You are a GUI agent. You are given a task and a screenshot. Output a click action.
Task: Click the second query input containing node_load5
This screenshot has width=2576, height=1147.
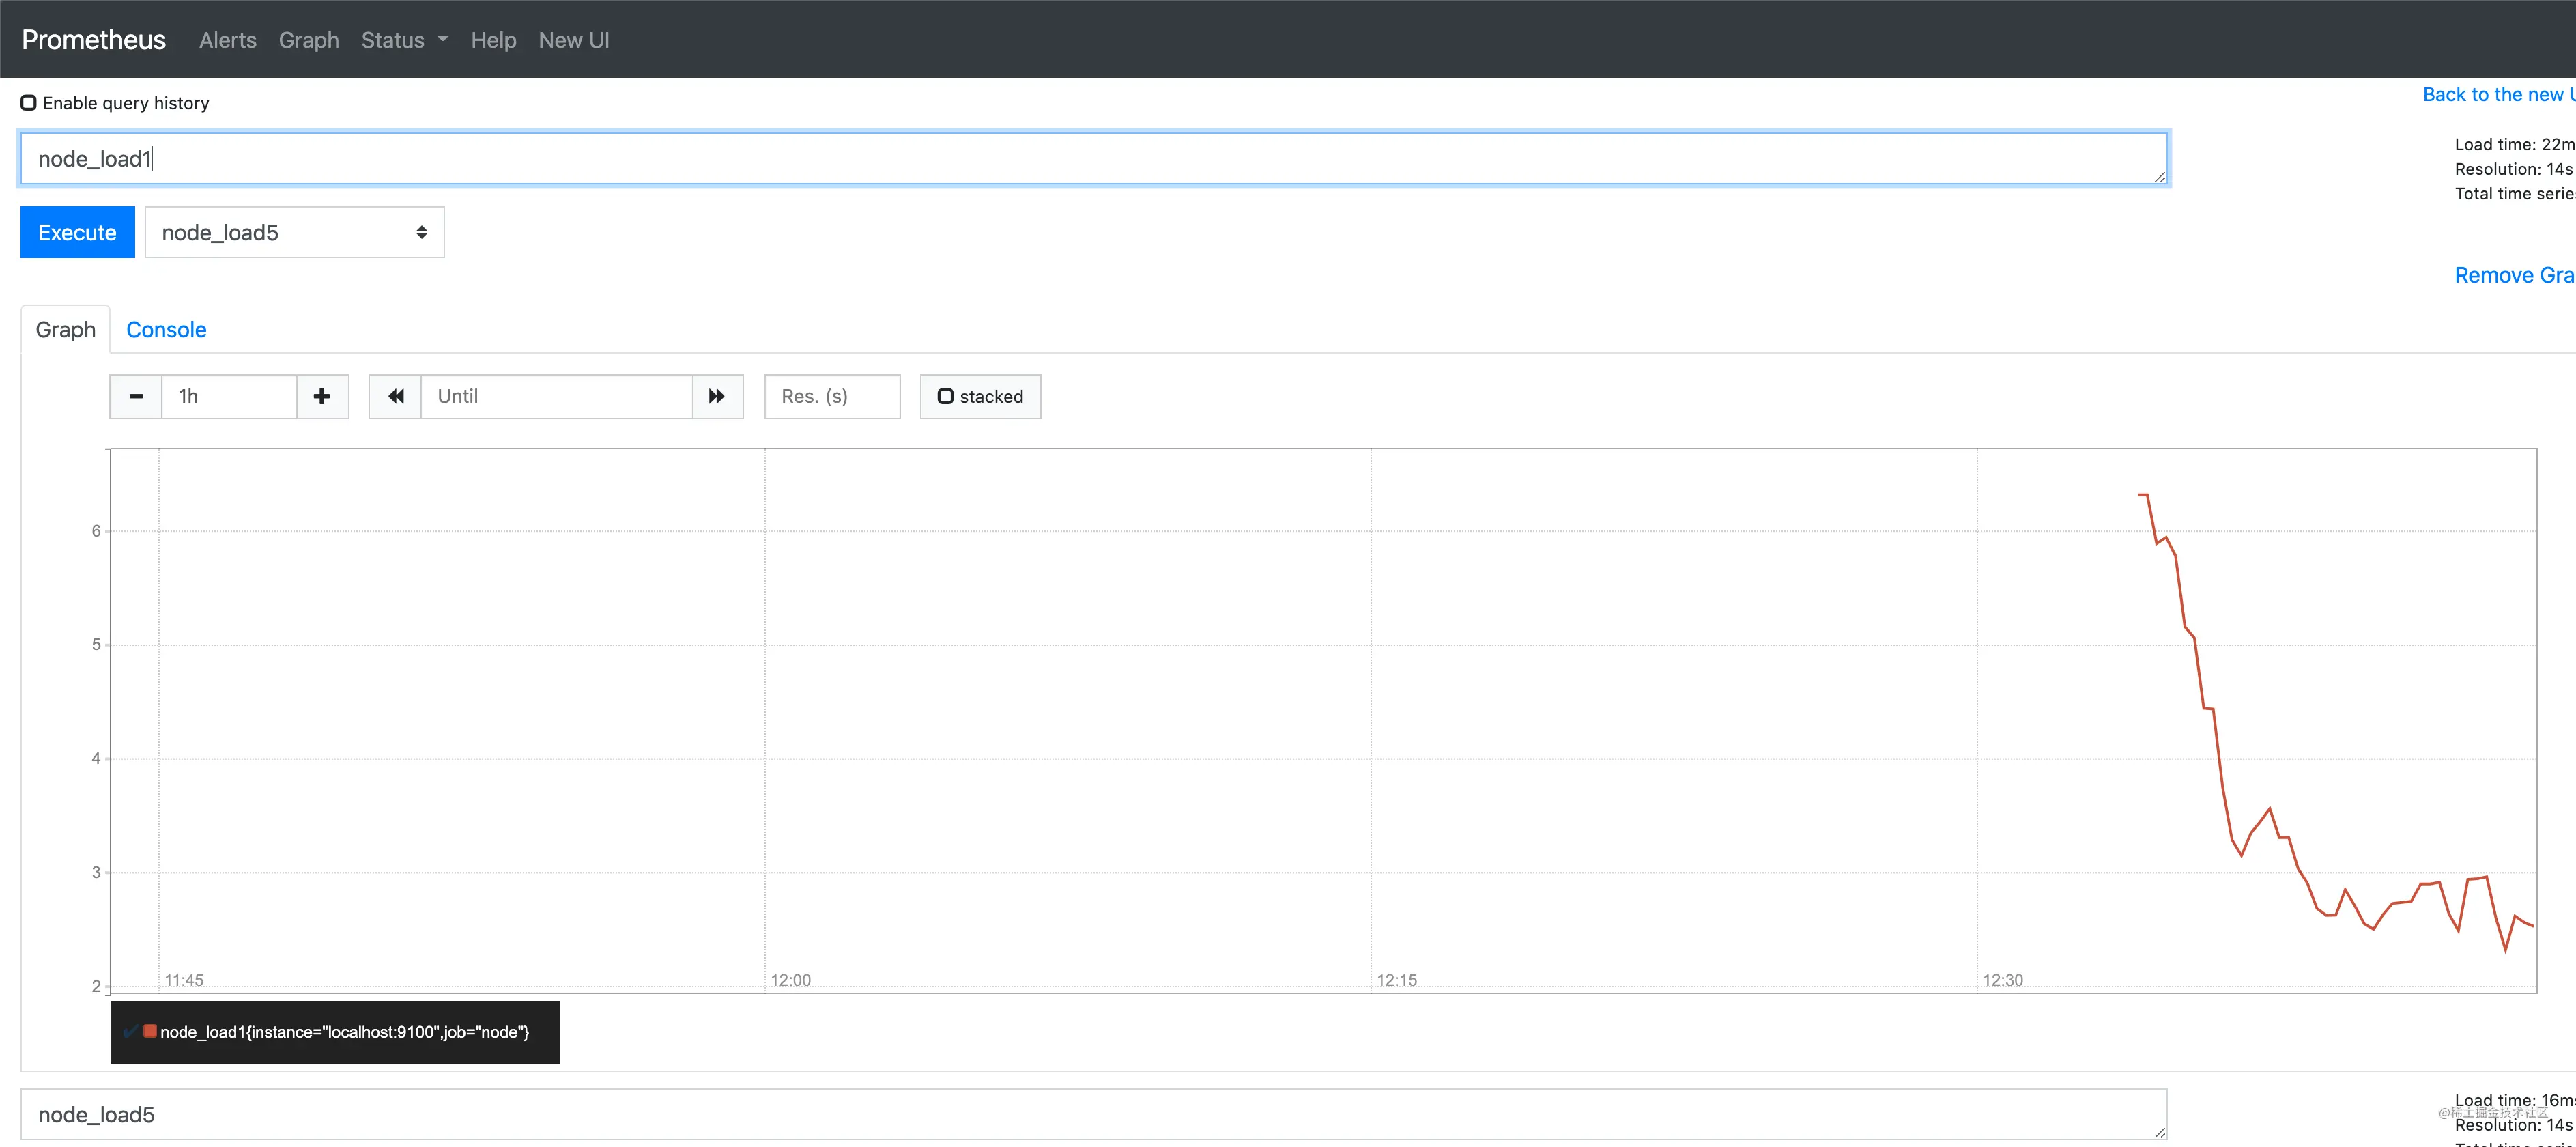coord(1094,1114)
